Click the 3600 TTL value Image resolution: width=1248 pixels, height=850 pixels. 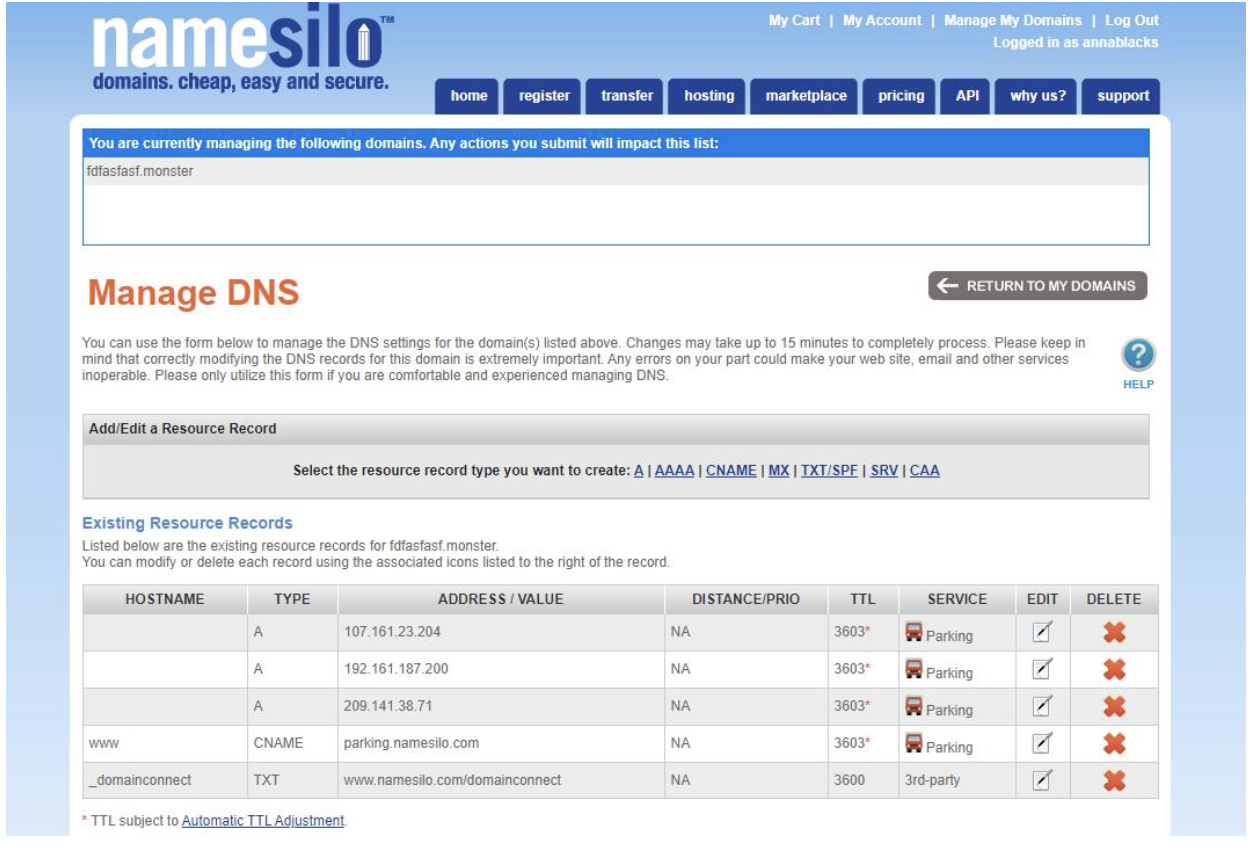pyautogui.click(x=849, y=780)
